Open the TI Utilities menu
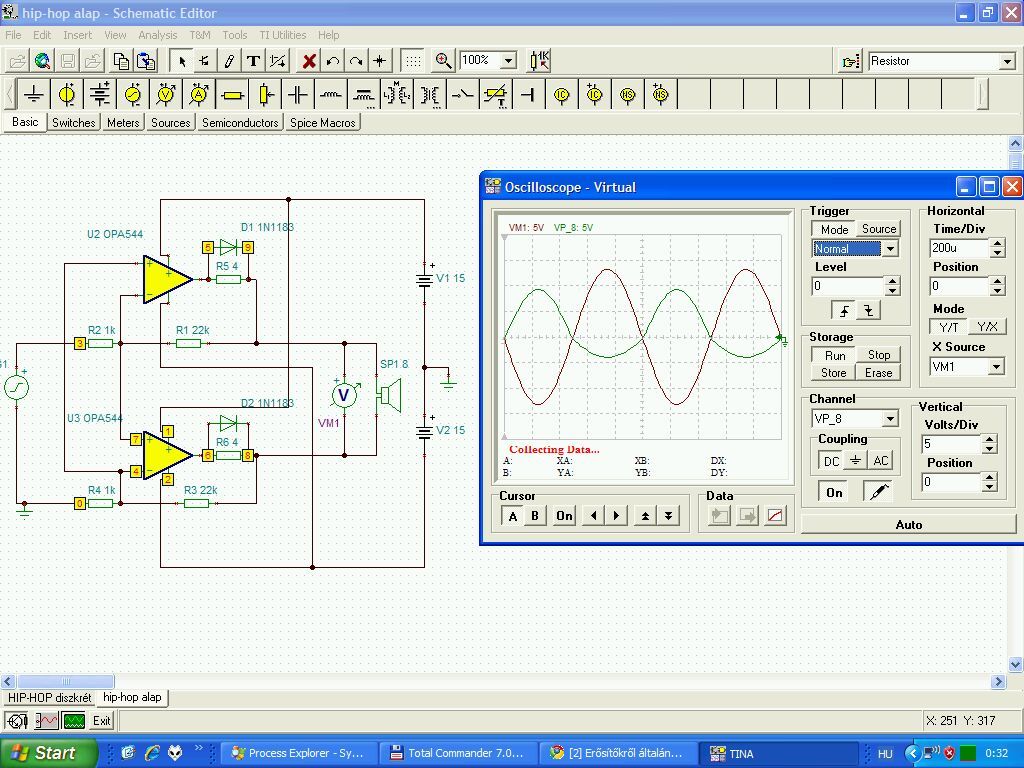This screenshot has width=1024, height=768. point(282,35)
